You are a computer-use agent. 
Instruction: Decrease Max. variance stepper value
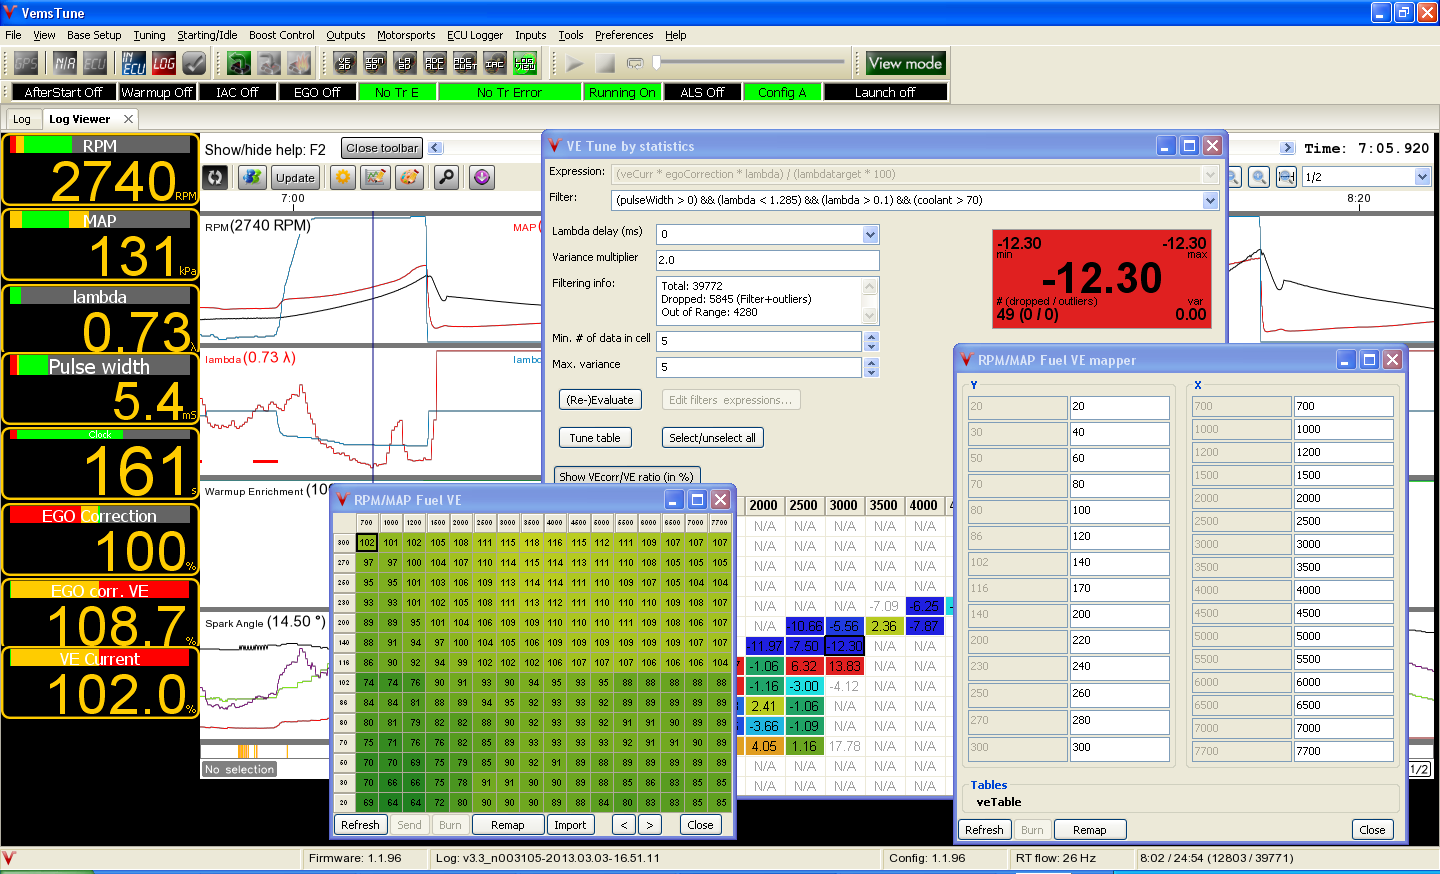(871, 373)
